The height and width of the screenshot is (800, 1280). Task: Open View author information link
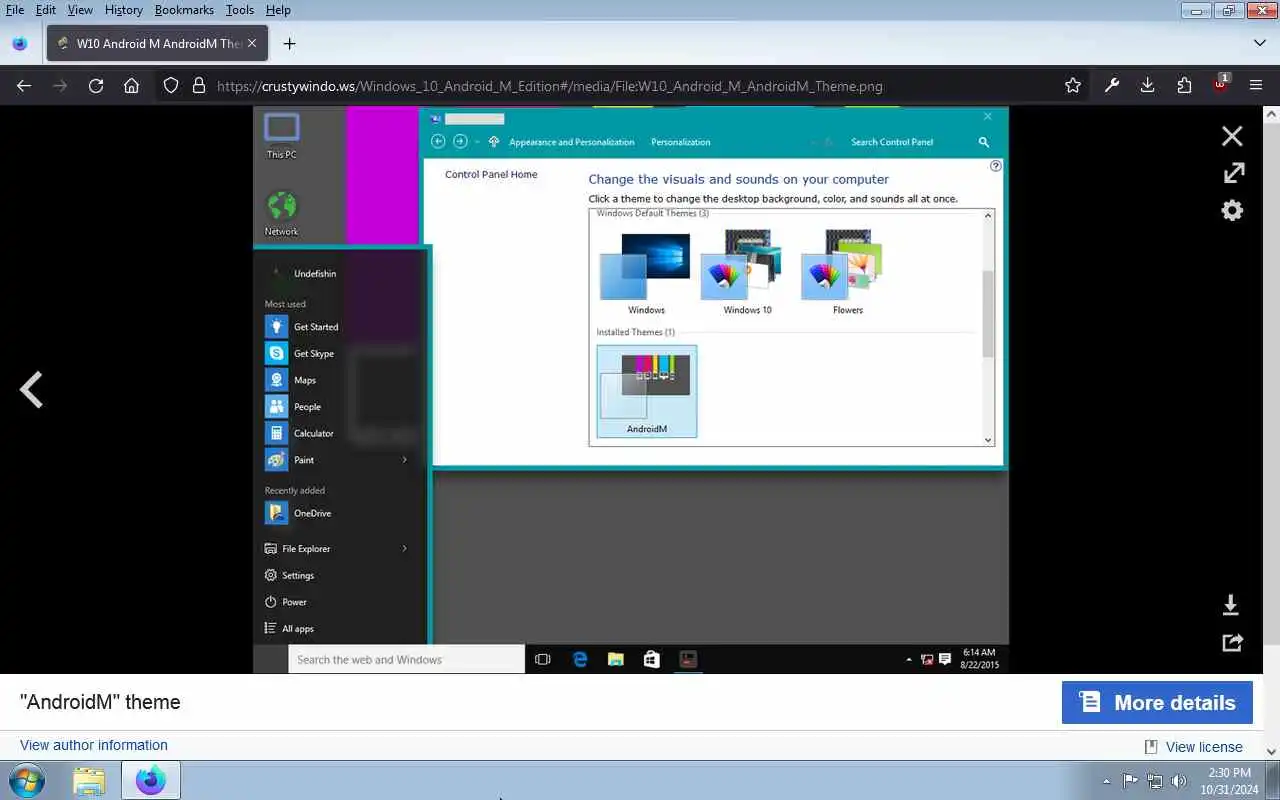click(94, 745)
